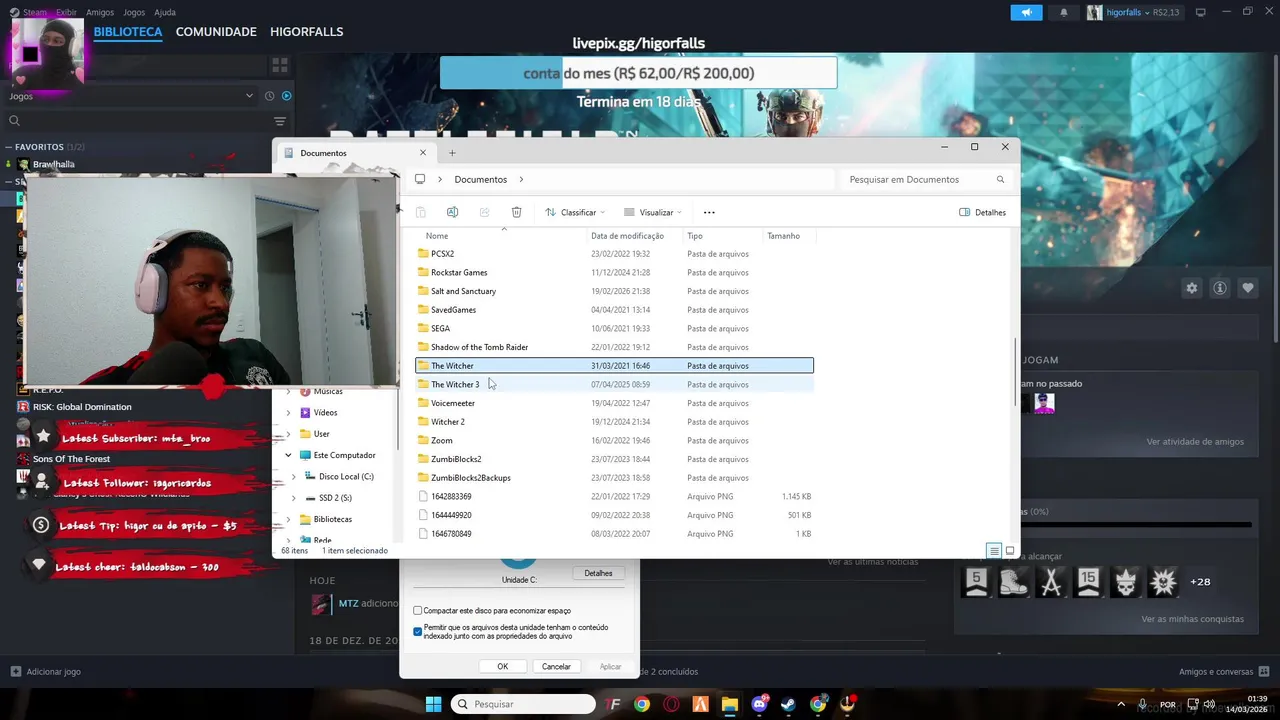Click the Detalhes button in disk properties
Viewport: 1280px width, 720px height.
pyautogui.click(x=598, y=573)
